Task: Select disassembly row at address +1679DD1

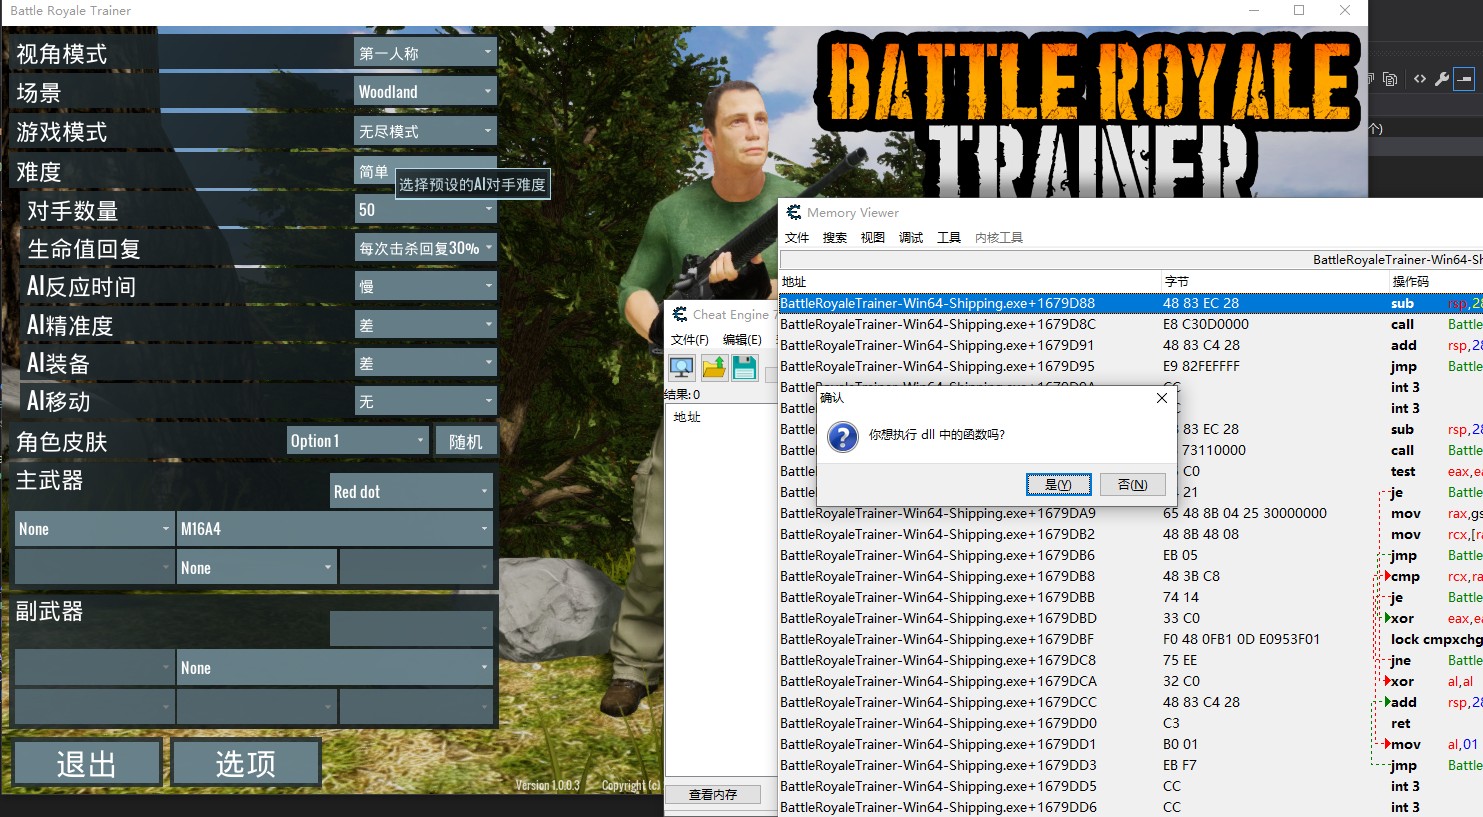Action: (x=1131, y=744)
